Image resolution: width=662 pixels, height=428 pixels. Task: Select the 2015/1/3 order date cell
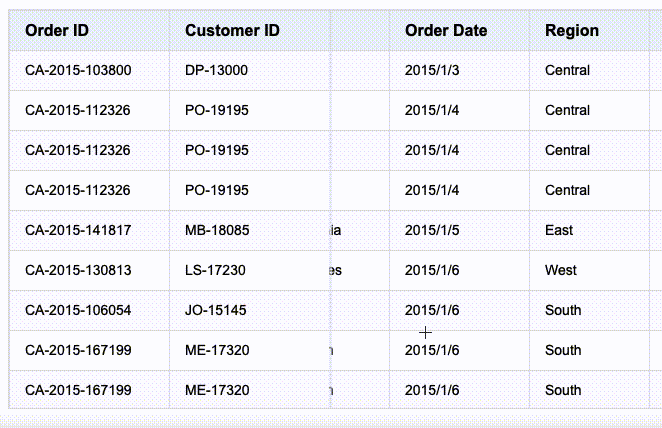click(x=432, y=70)
